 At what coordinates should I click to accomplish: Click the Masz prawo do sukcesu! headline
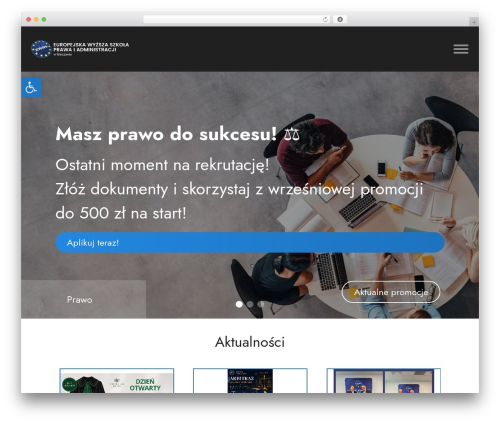[177, 134]
